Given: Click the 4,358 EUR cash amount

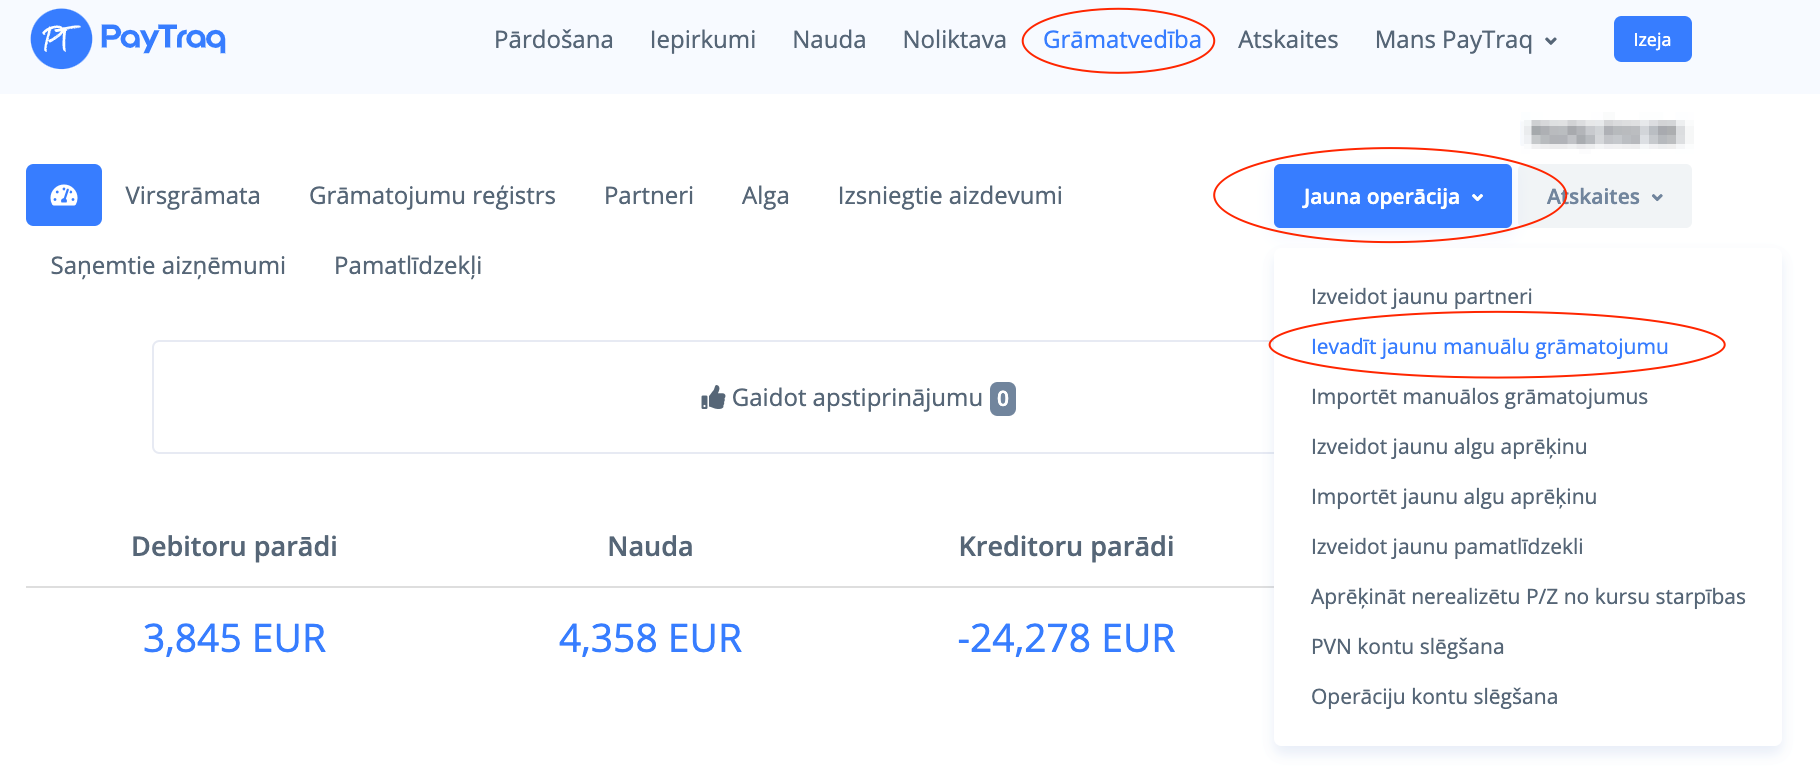Looking at the screenshot, I should click(650, 638).
